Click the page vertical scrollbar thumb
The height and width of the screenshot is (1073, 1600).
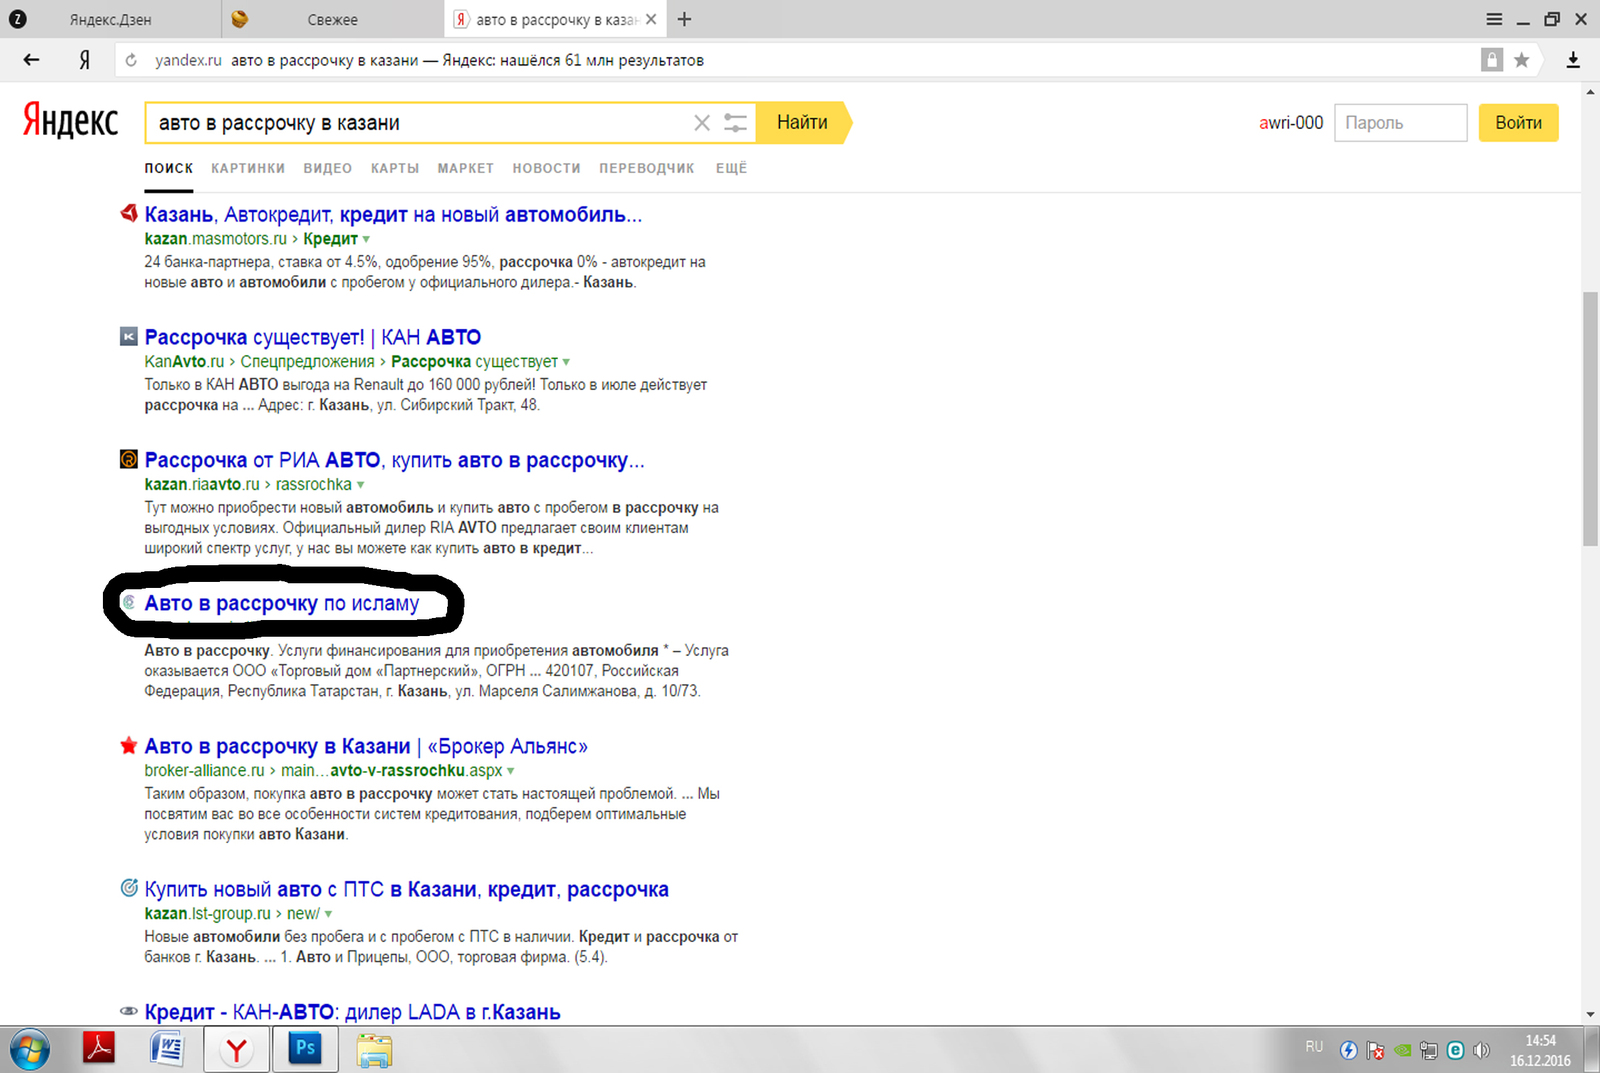[1590, 418]
